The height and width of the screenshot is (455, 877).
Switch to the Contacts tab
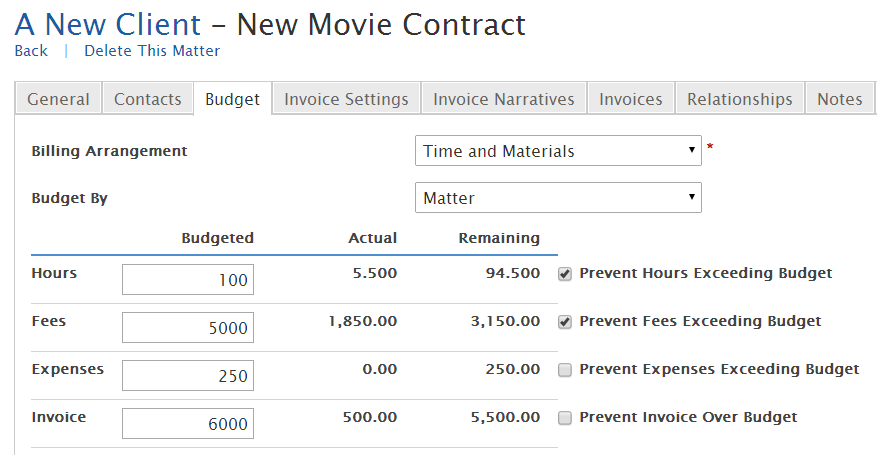tap(148, 99)
